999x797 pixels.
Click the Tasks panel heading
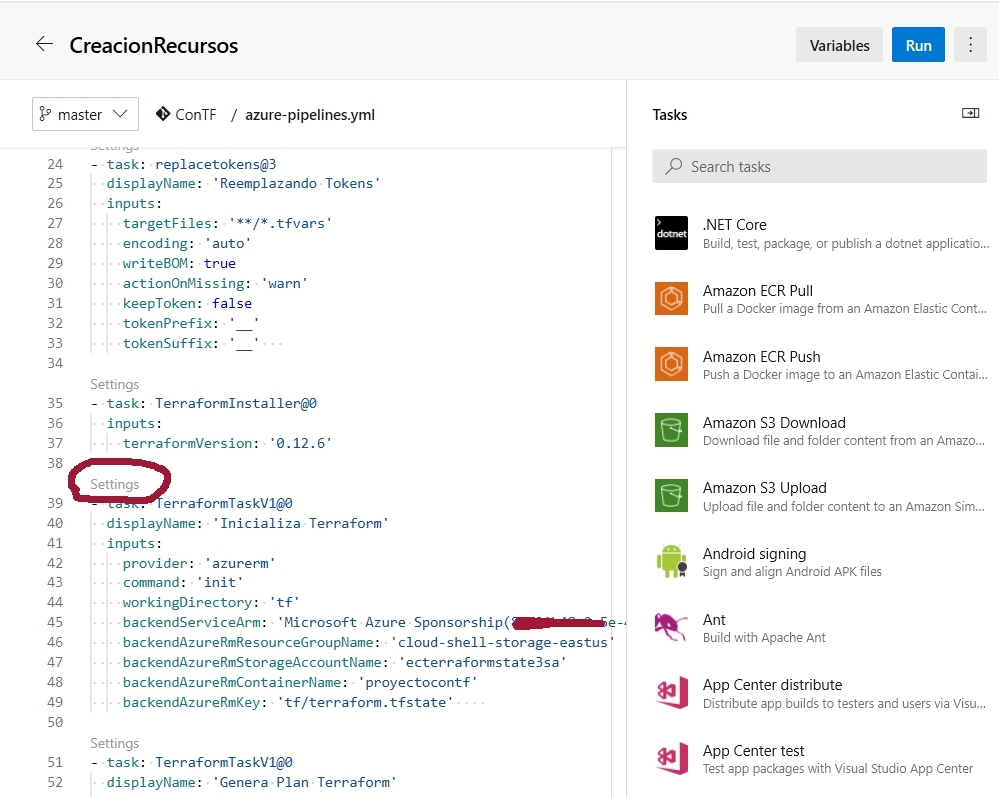click(x=670, y=115)
